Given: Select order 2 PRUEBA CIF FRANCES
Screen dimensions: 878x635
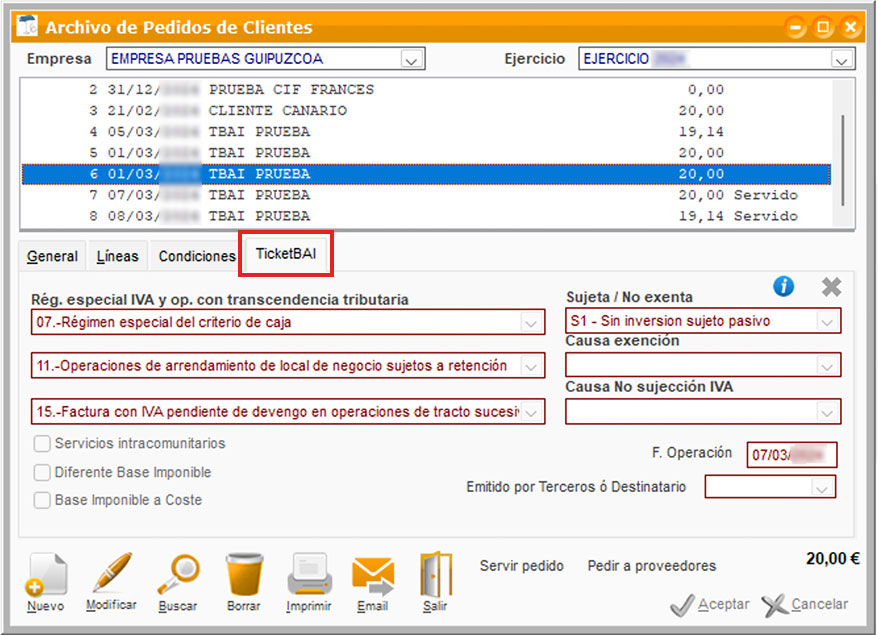Looking at the screenshot, I should [426, 90].
